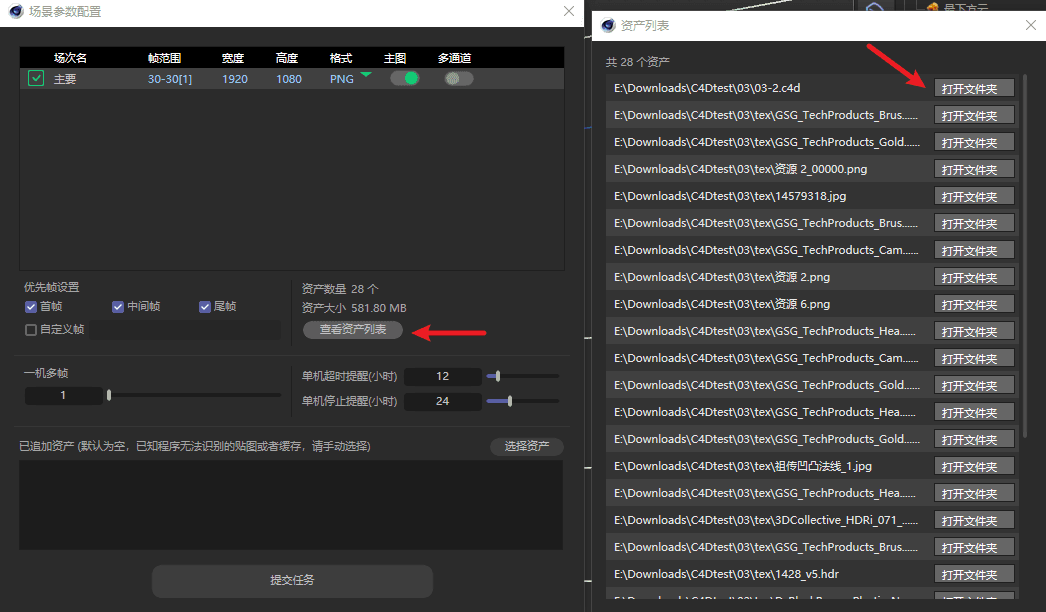Image resolution: width=1046 pixels, height=612 pixels.
Task: Open folder for 14579318.jpg asset
Action: coord(974,197)
